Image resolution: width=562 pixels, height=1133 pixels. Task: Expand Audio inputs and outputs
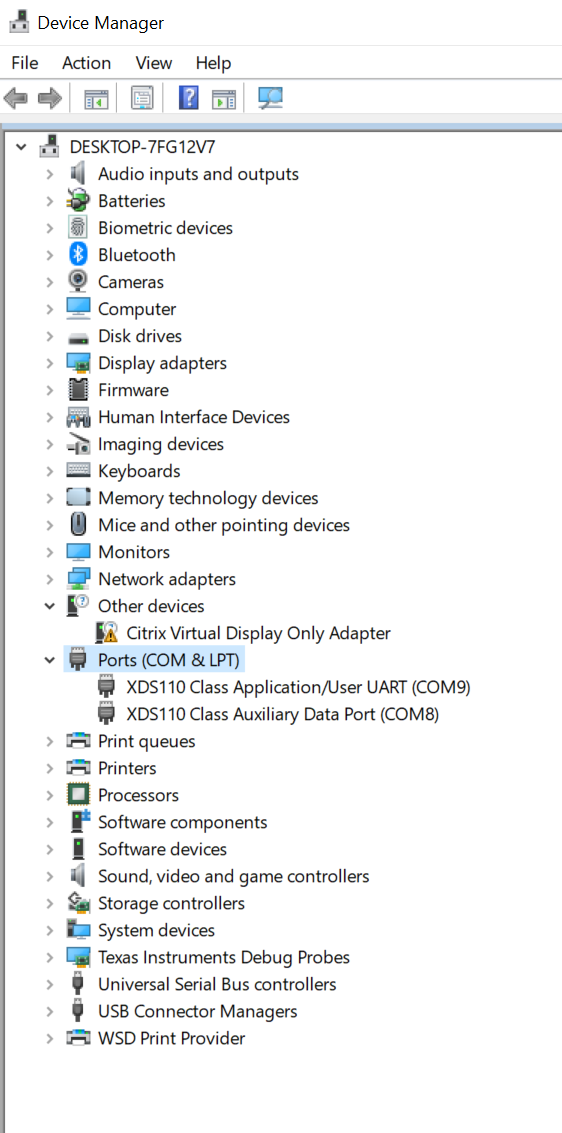coord(50,174)
